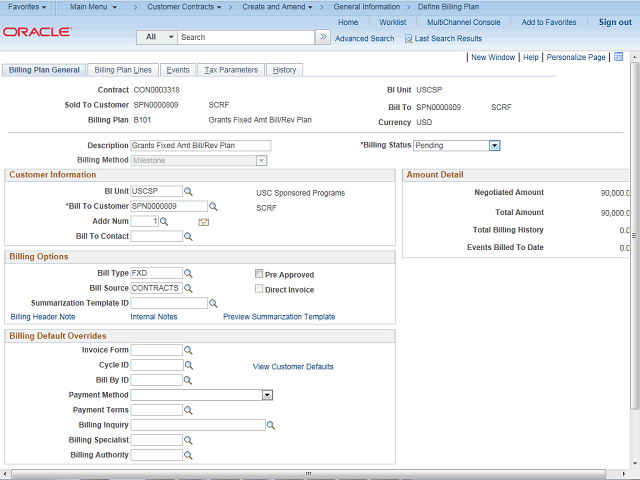640x480 pixels.
Task: Click lookup icon for Bill Type field
Action: 188,273
